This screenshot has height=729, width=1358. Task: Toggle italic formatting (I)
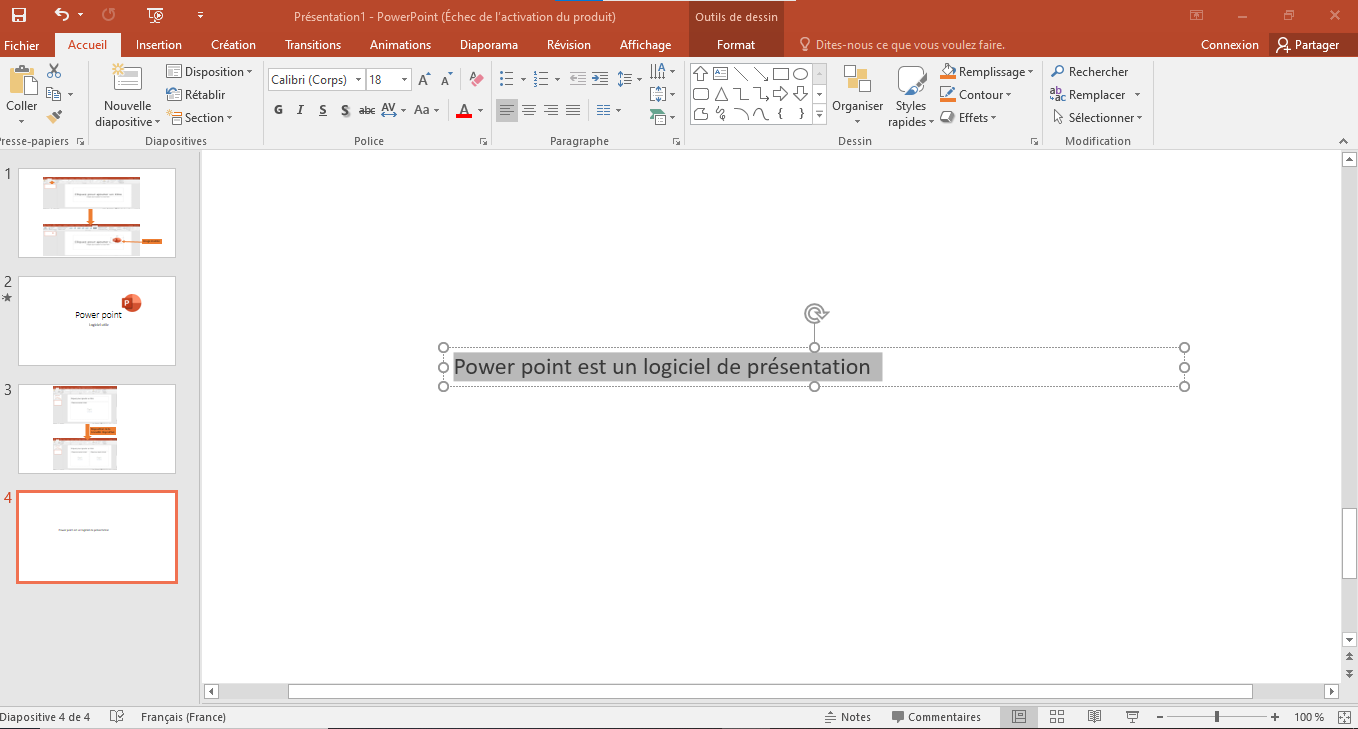(x=300, y=110)
